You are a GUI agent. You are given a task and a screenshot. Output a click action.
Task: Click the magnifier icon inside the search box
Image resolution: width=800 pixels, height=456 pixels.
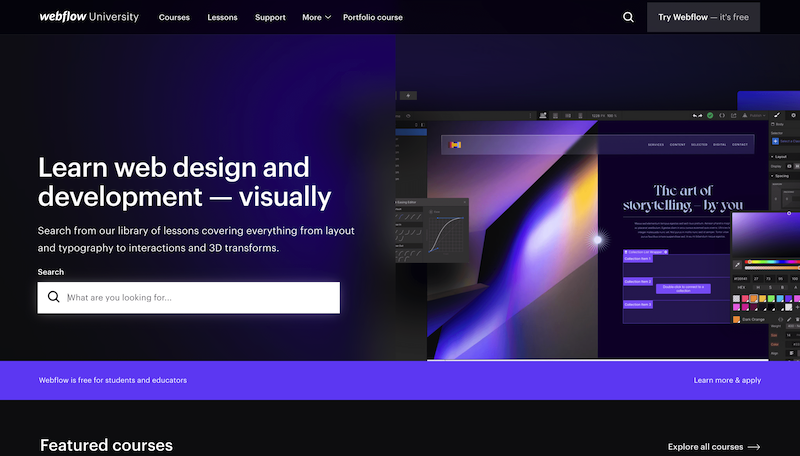[54, 297]
